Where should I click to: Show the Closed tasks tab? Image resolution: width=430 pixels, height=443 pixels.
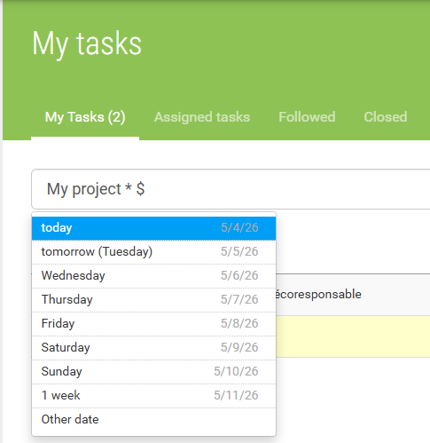click(x=385, y=117)
